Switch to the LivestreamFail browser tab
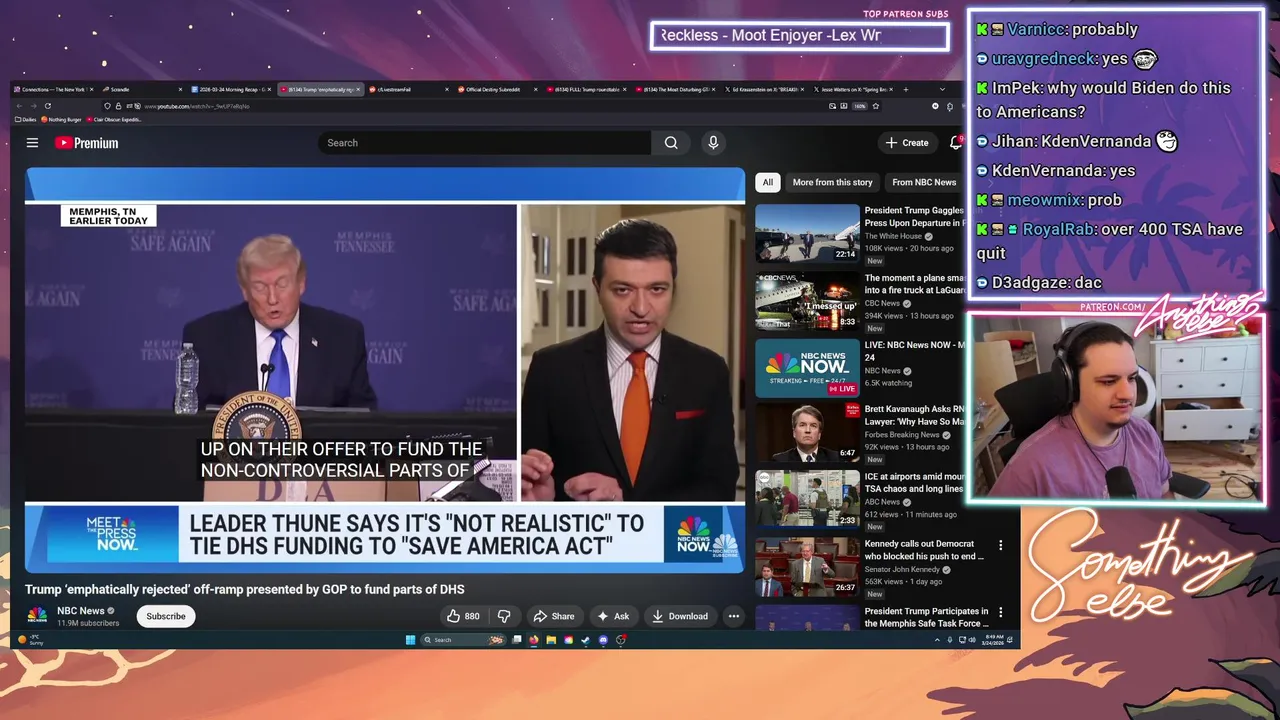Viewport: 1280px width, 720px height. point(408,89)
